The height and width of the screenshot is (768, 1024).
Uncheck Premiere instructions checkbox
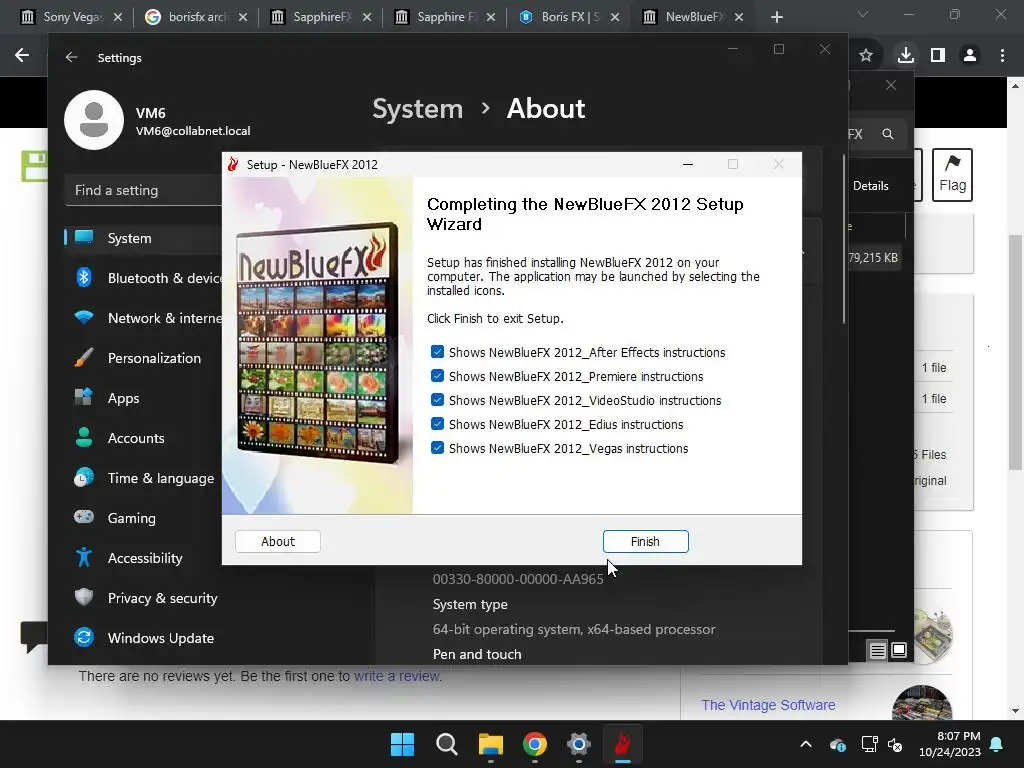(x=438, y=376)
